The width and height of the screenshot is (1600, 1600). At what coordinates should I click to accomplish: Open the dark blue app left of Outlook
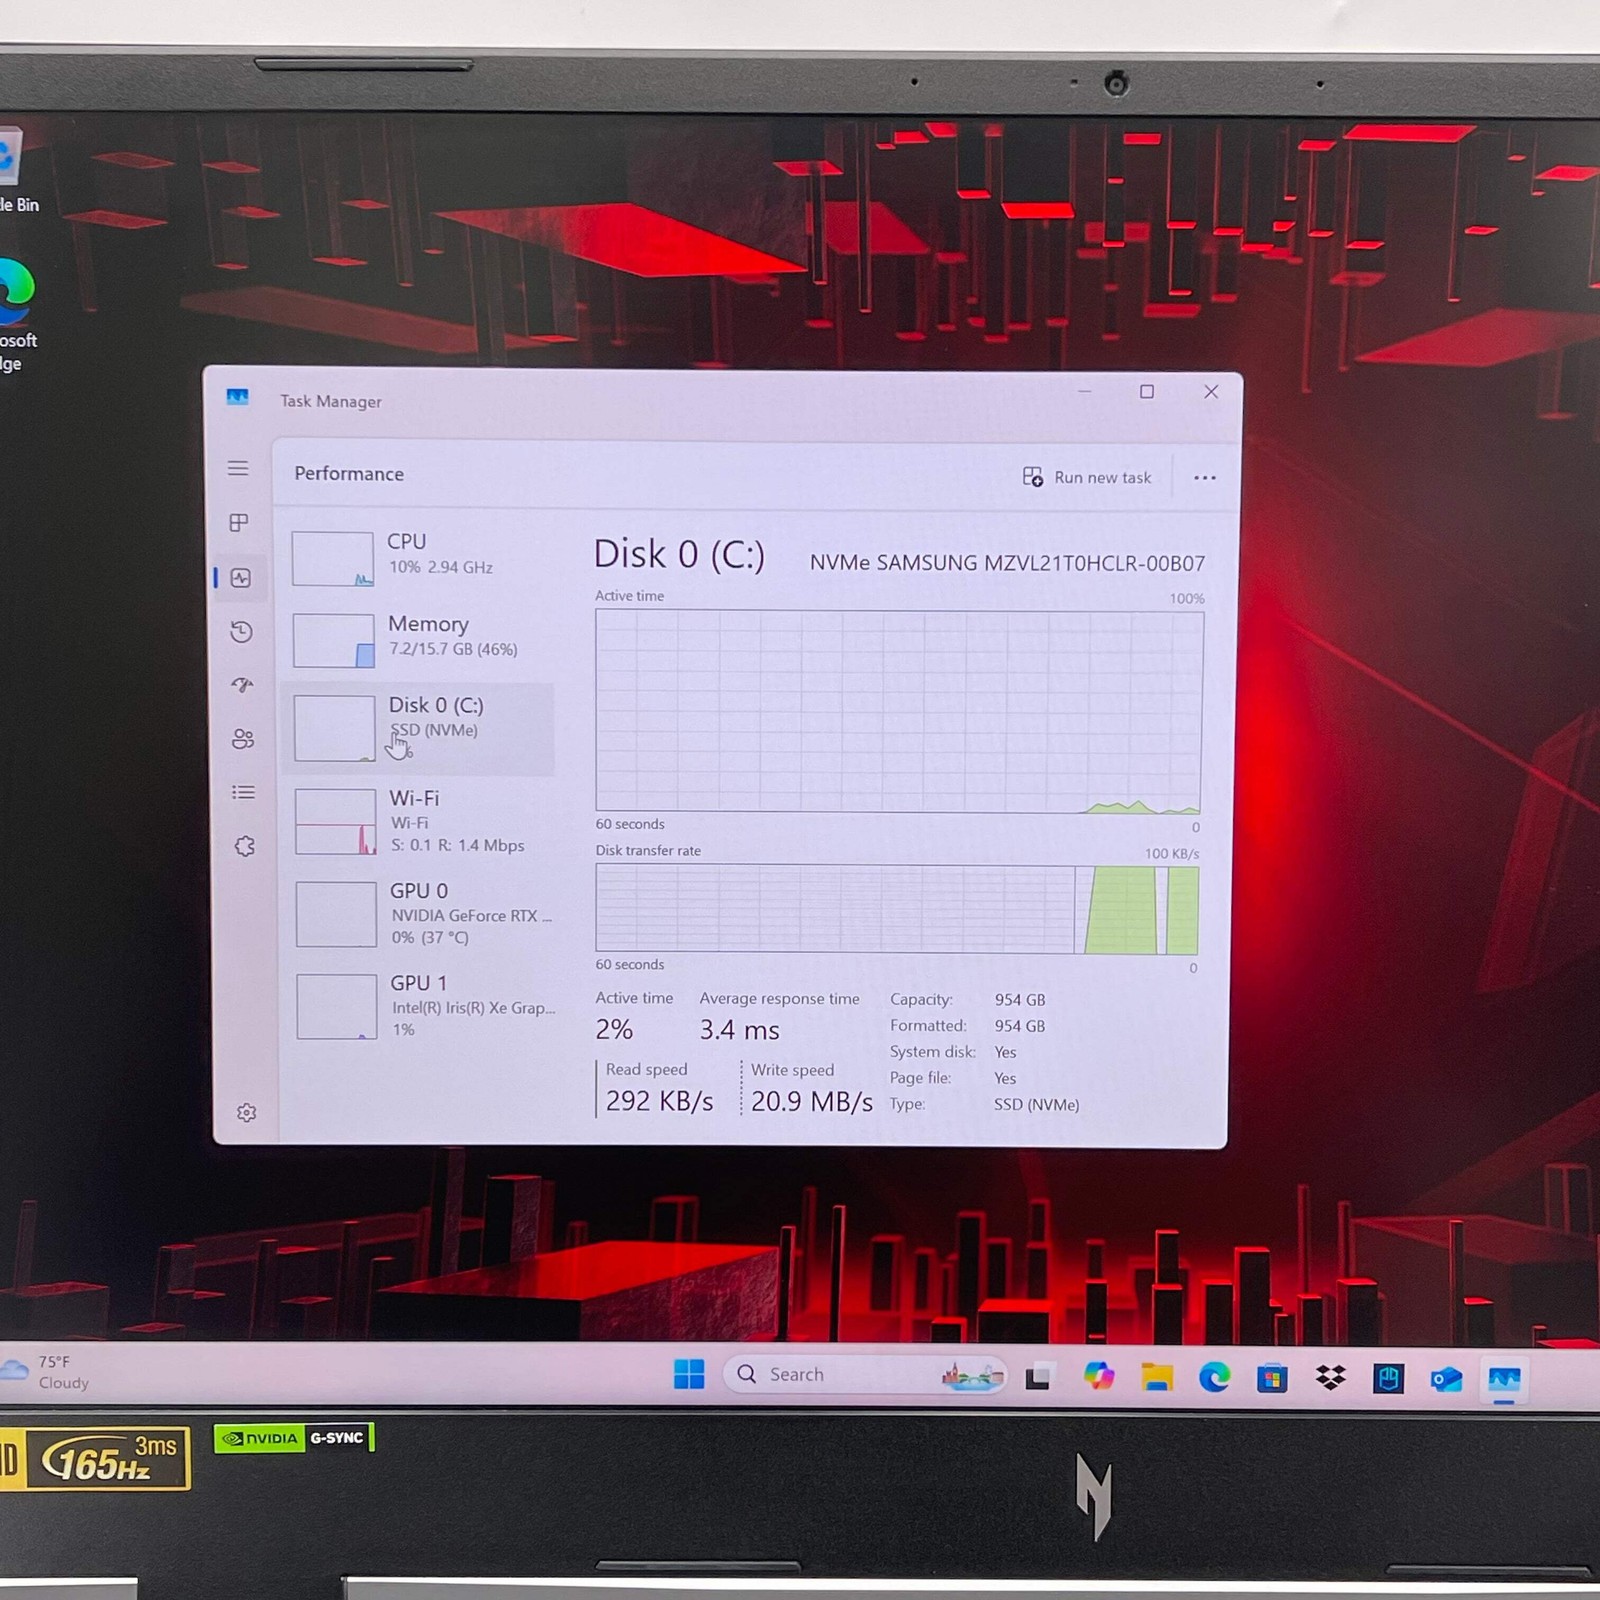tap(1388, 1379)
